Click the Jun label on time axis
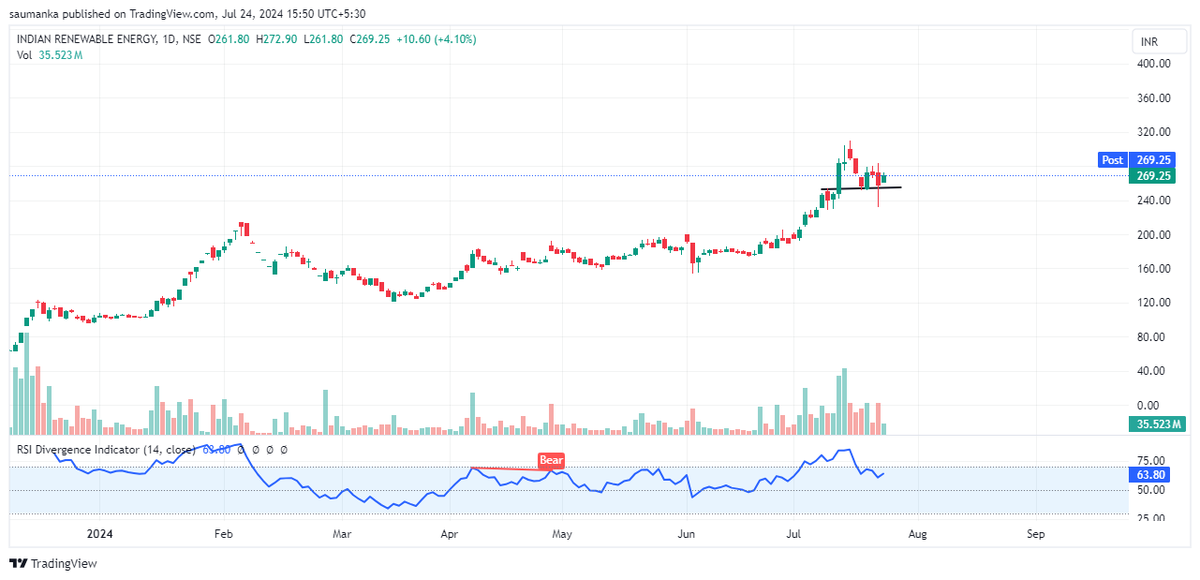Screen dimensions: 1200x580 [x=685, y=534]
